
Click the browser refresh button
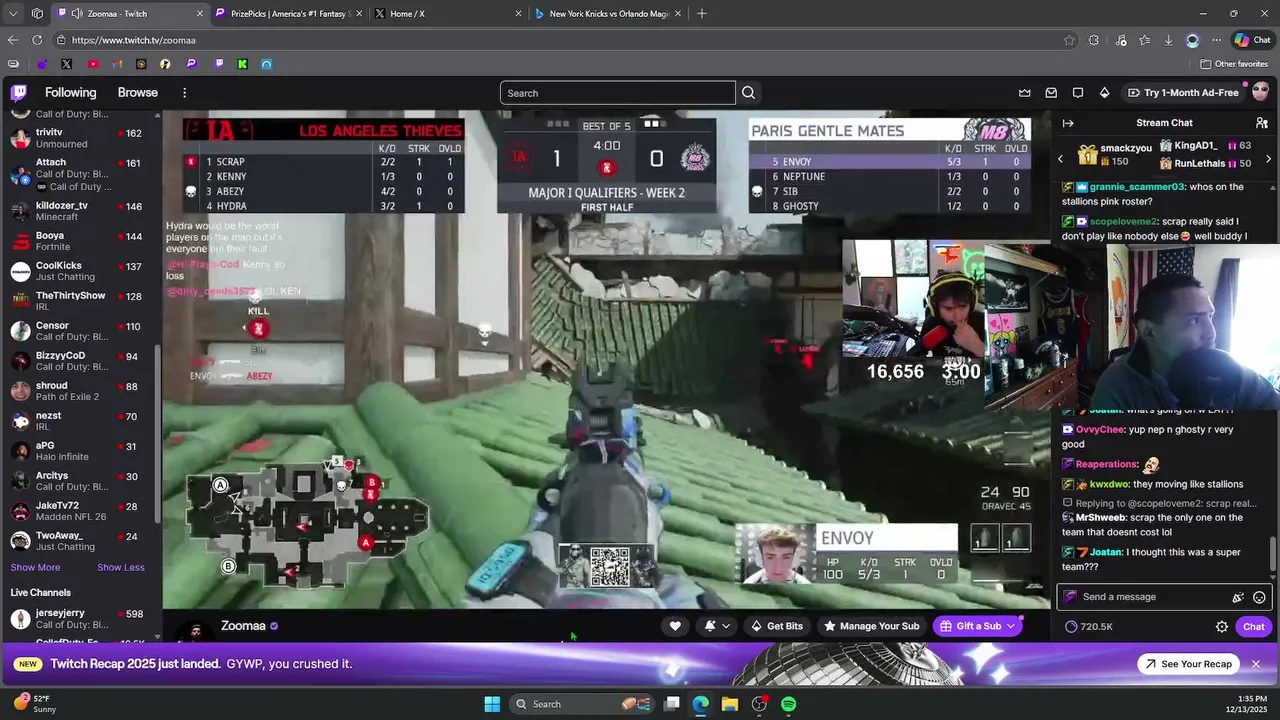pyautogui.click(x=37, y=40)
